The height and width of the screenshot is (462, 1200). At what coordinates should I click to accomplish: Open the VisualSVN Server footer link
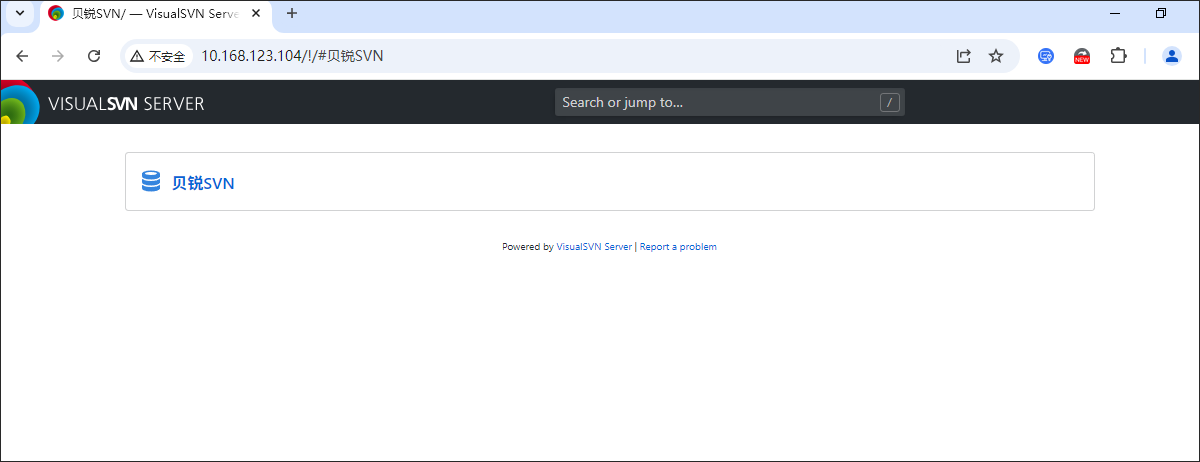pos(594,247)
